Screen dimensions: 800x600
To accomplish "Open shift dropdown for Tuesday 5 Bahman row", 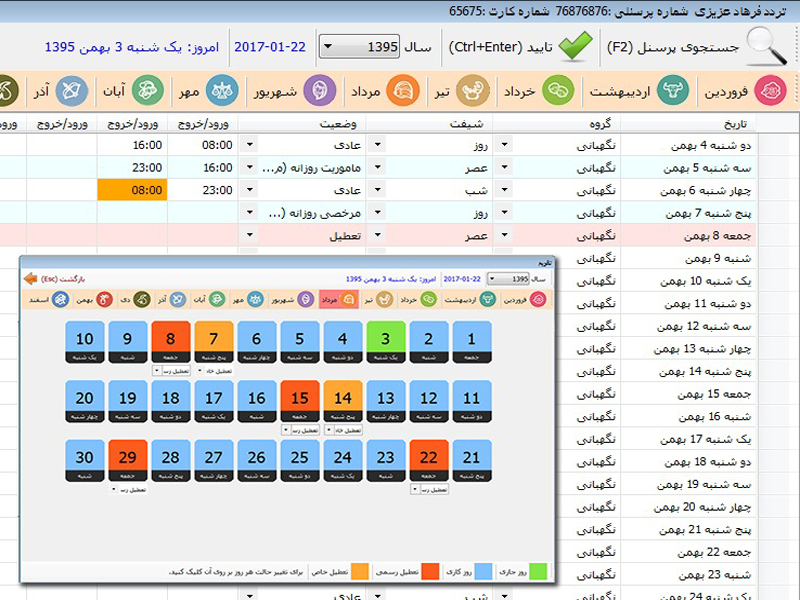I will pyautogui.click(x=378, y=167).
